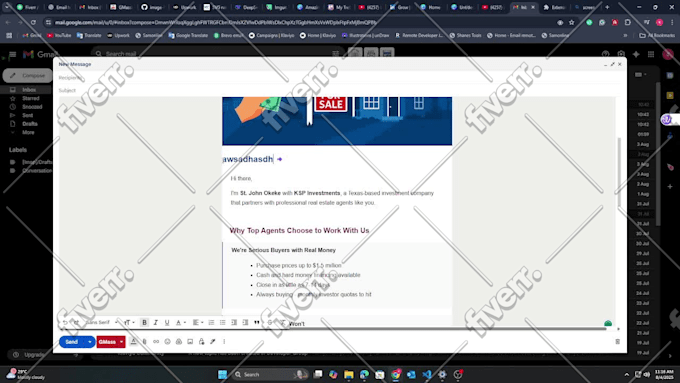Insert files using Google Drive

pyautogui.click(x=179, y=342)
